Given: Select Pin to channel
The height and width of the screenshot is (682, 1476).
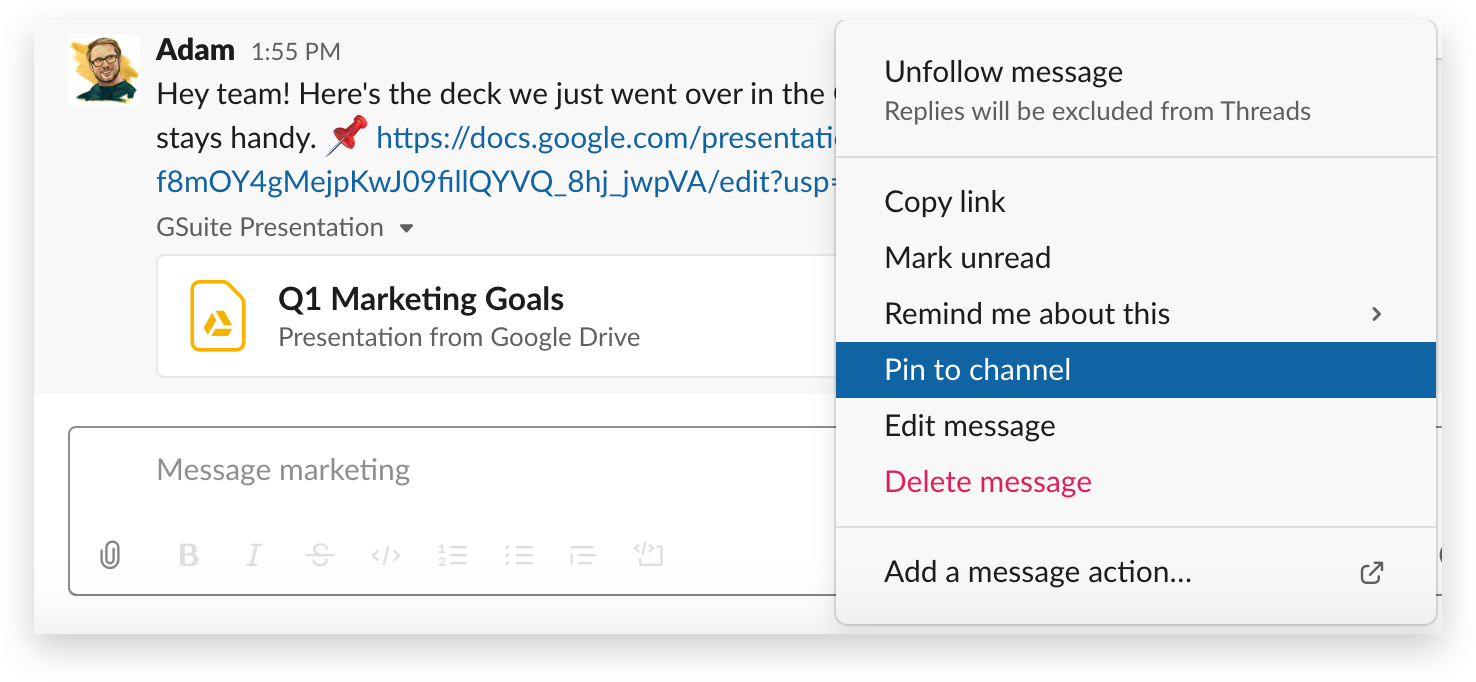Looking at the screenshot, I should click(977, 370).
